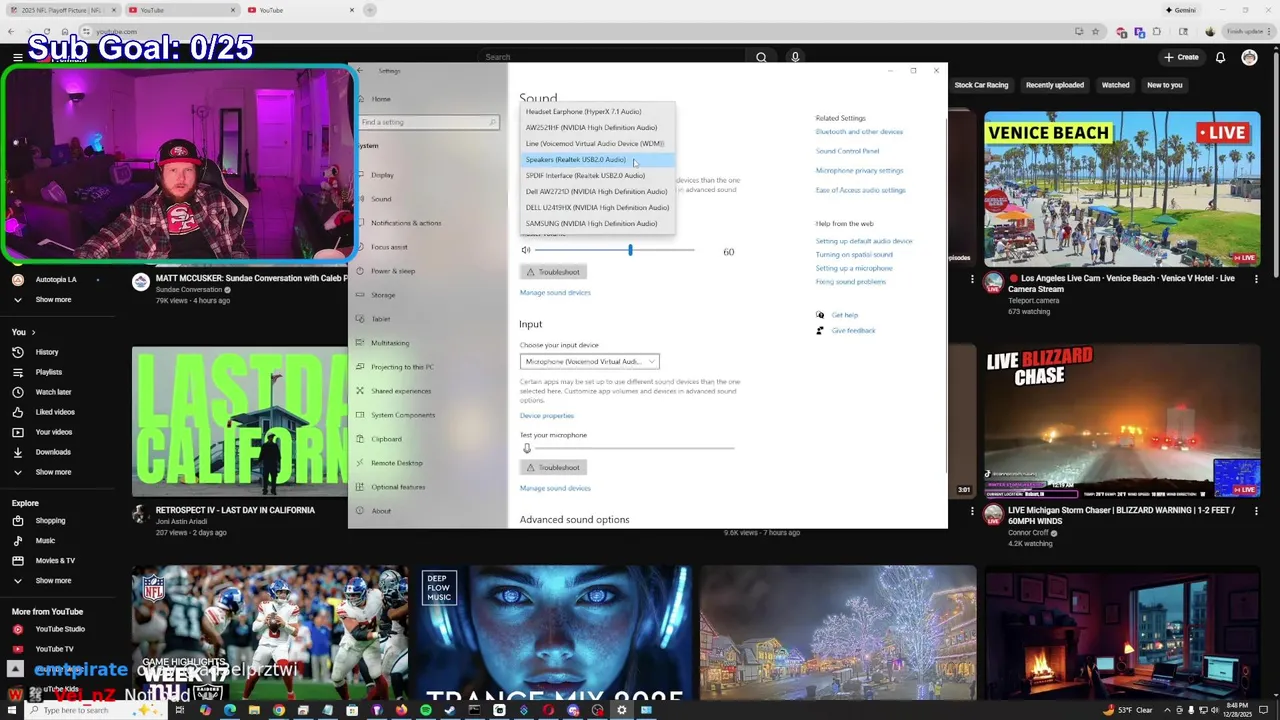Select Headset Earphone (HyperX 7.1 Audio) output
Screen dimensions: 1280x720
click(x=597, y=111)
